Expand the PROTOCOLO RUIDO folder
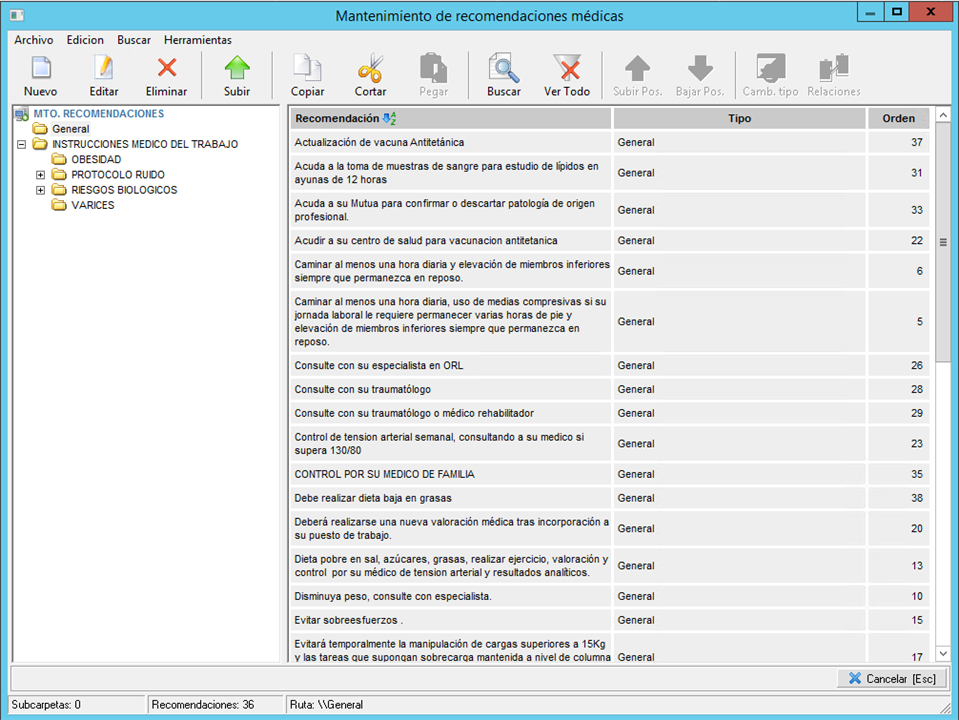The image size is (959, 720). [40, 175]
